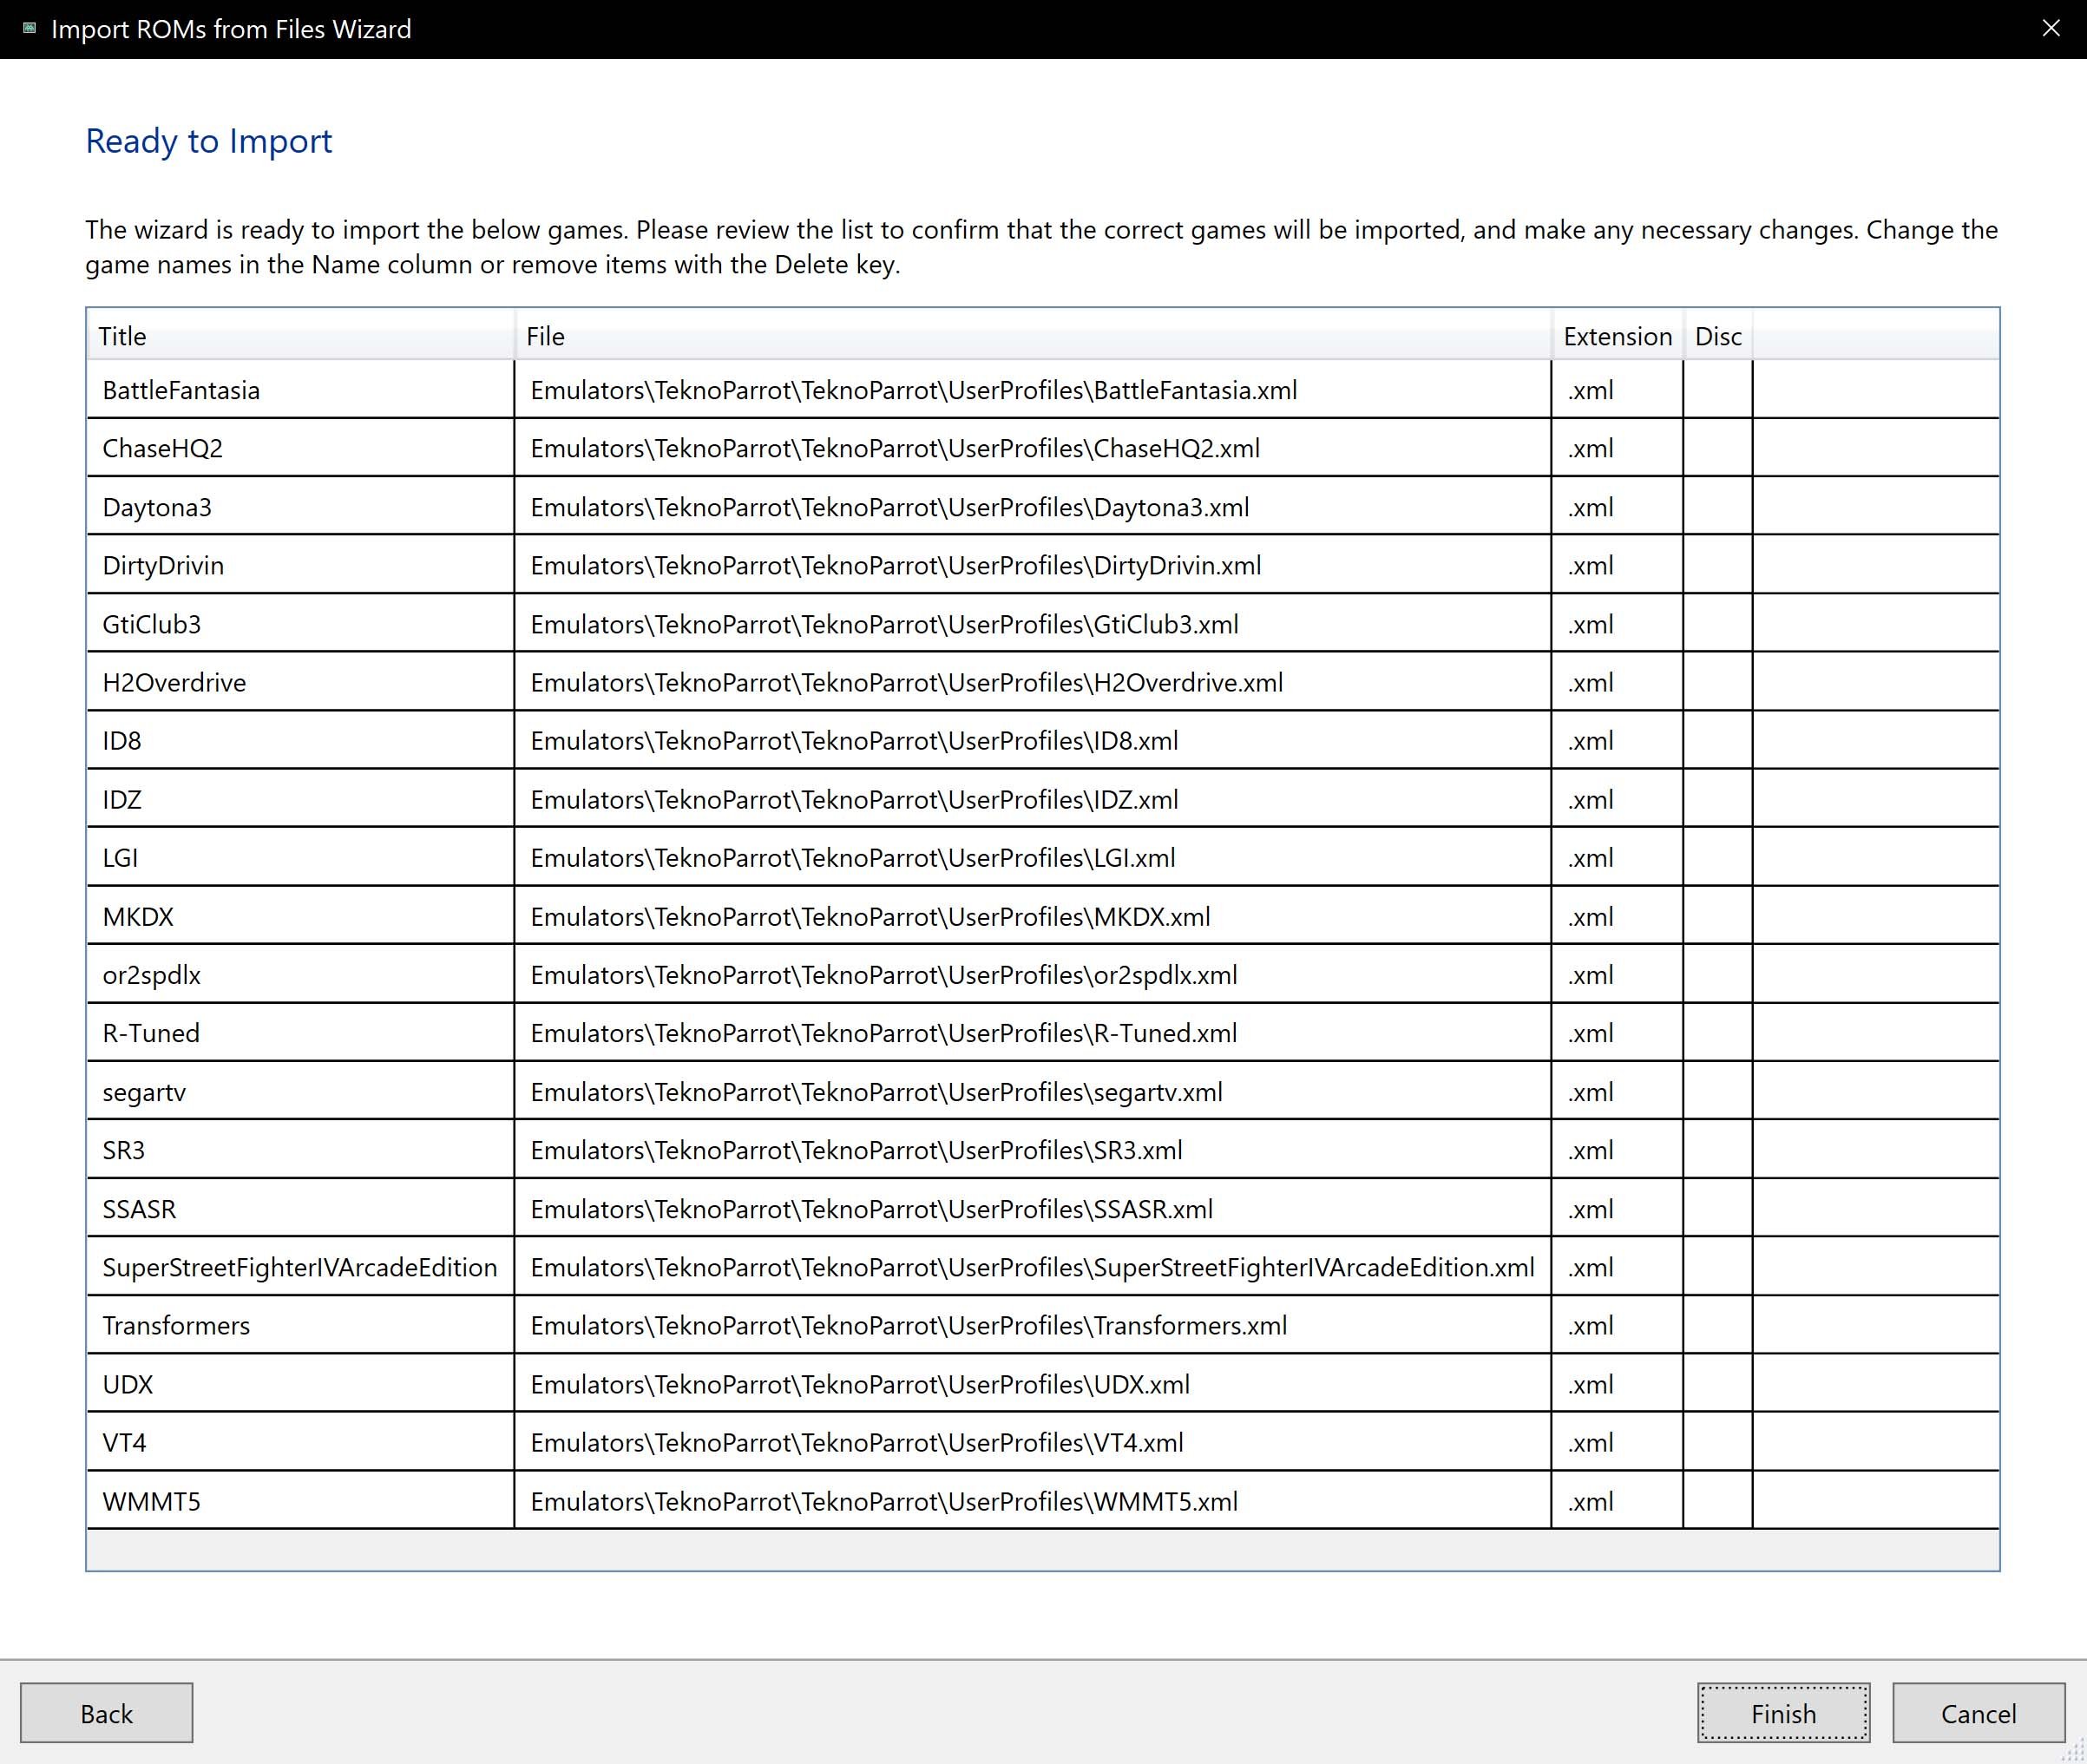Viewport: 2087px width, 1764px height.
Task: Select the GtiClub3 title cell
Action: click(301, 624)
